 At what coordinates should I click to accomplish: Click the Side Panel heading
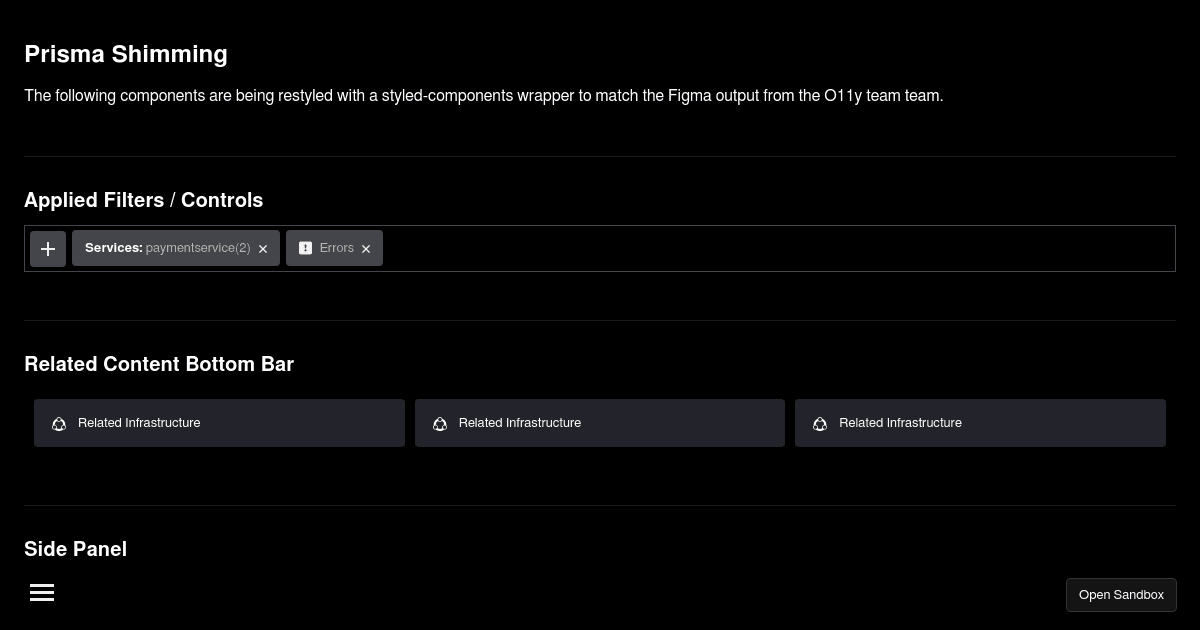pos(75,549)
